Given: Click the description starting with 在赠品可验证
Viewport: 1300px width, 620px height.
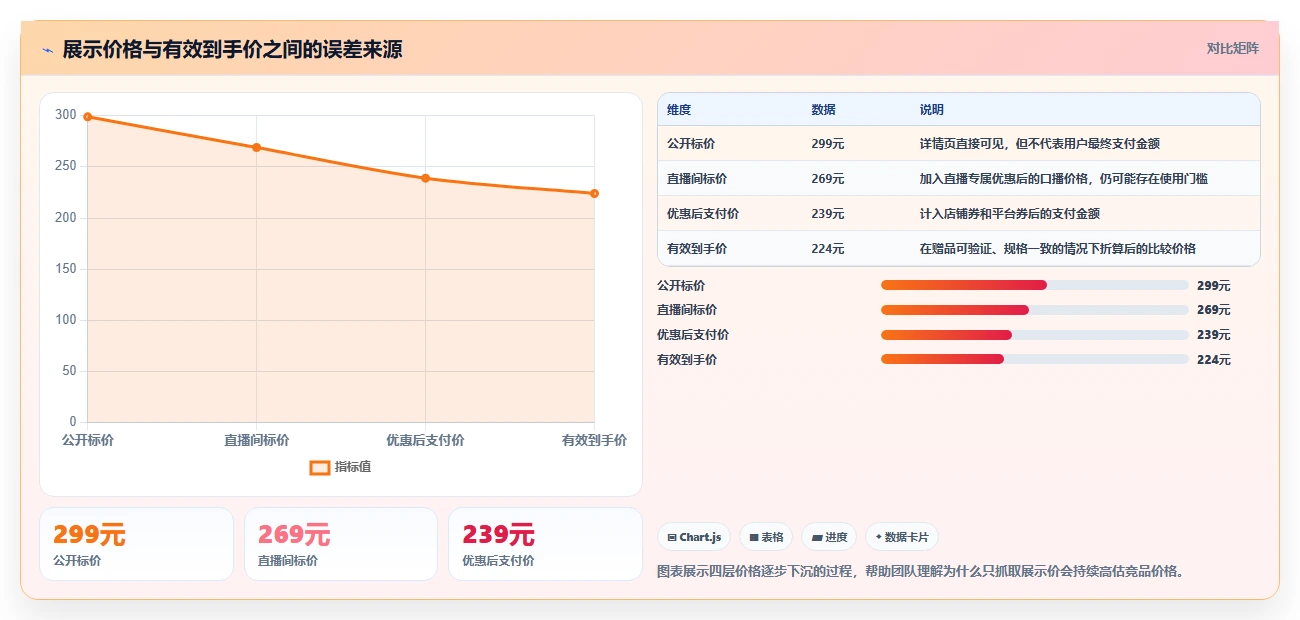Looking at the screenshot, I should (x=1057, y=249).
